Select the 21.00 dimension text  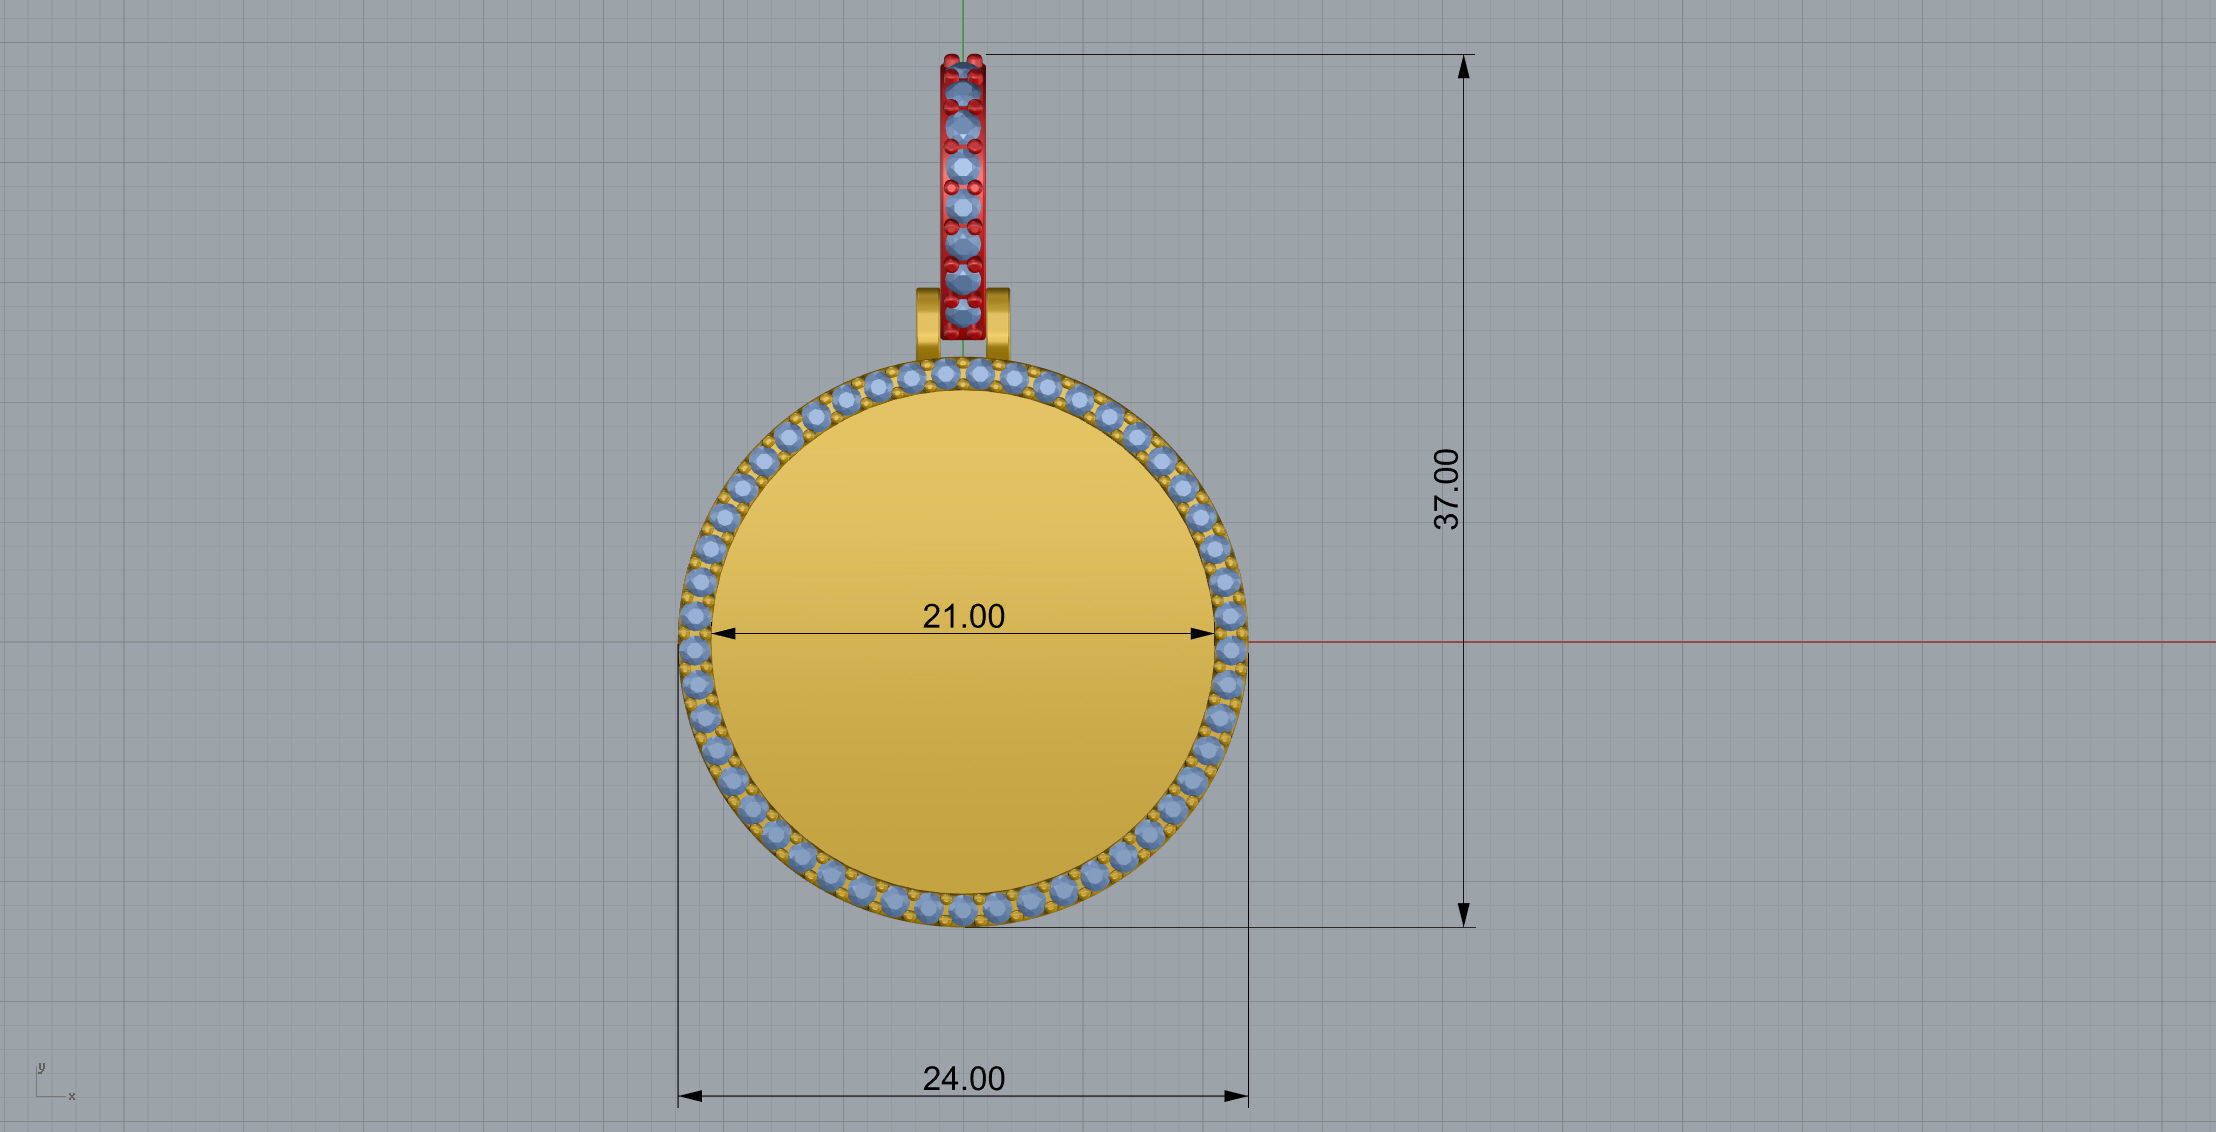963,616
